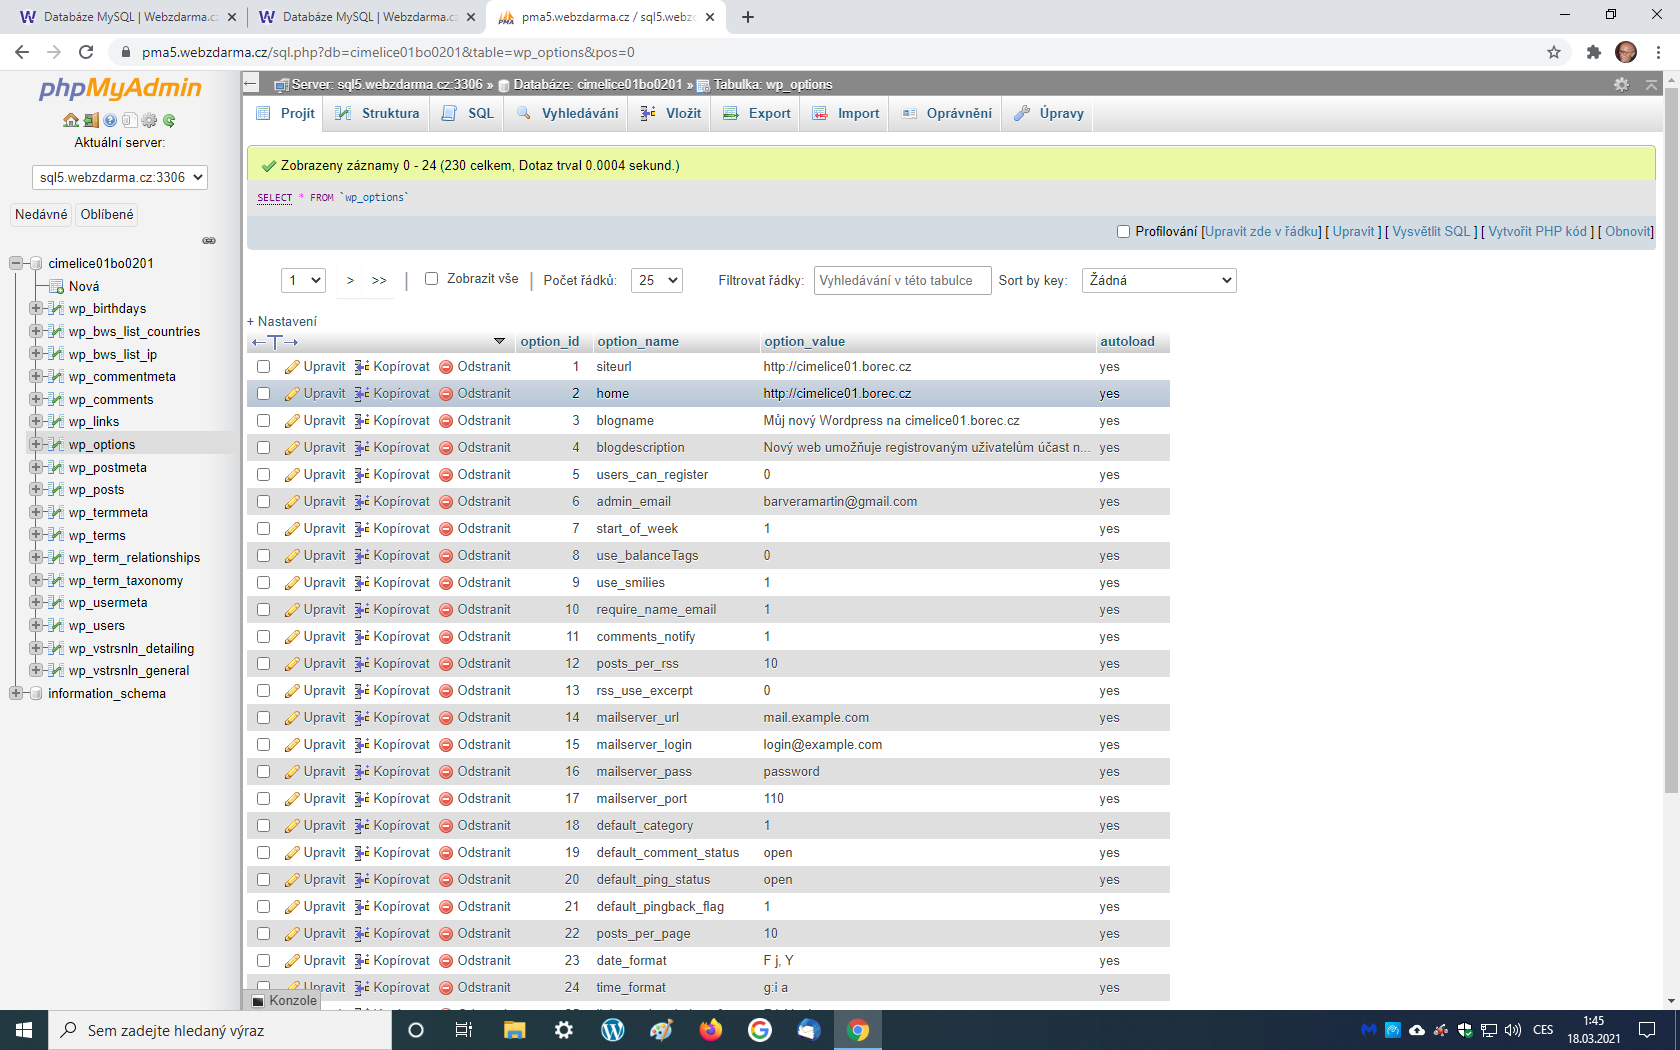Click the green reload navigation icon

169,121
